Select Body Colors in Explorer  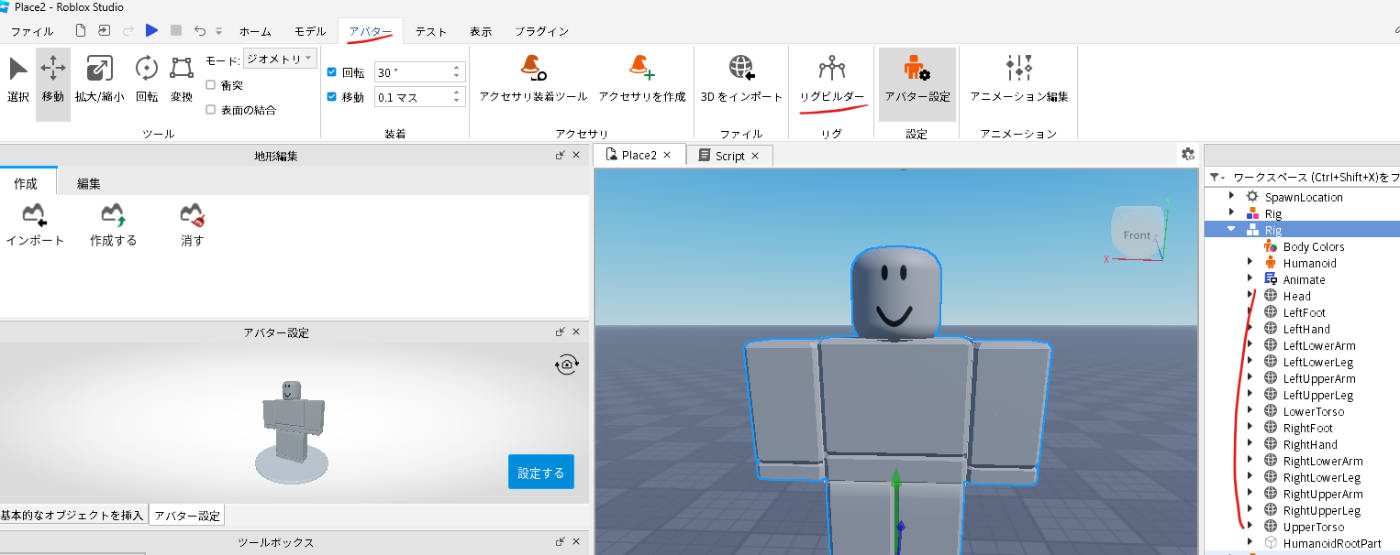(1313, 247)
